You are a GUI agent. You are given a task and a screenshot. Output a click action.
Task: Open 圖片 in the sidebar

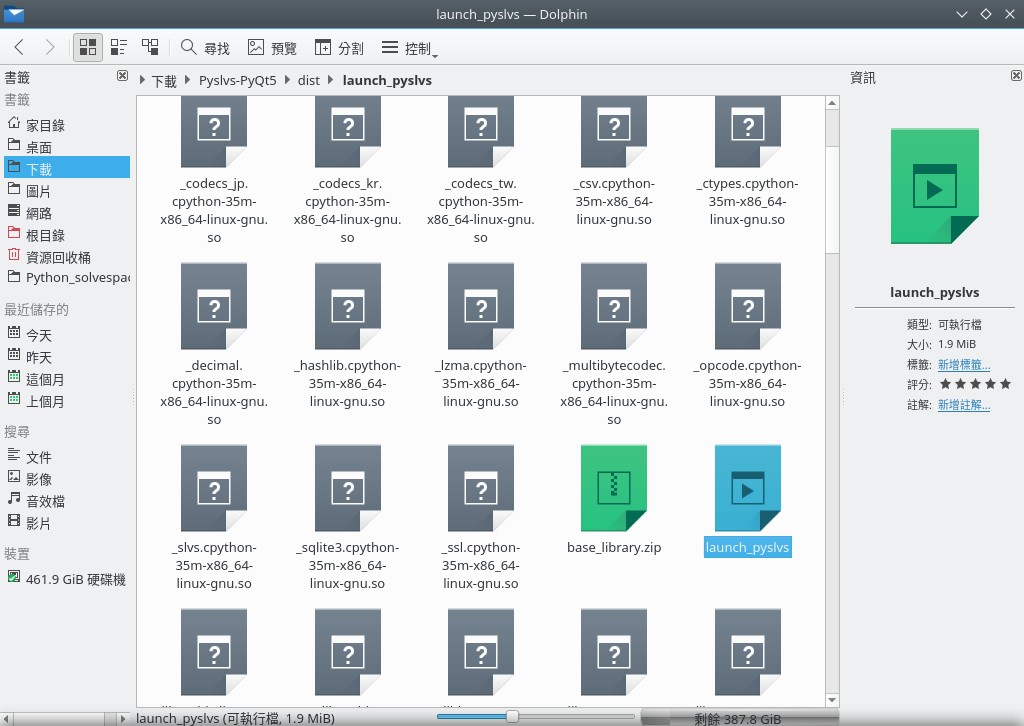[x=67, y=191]
